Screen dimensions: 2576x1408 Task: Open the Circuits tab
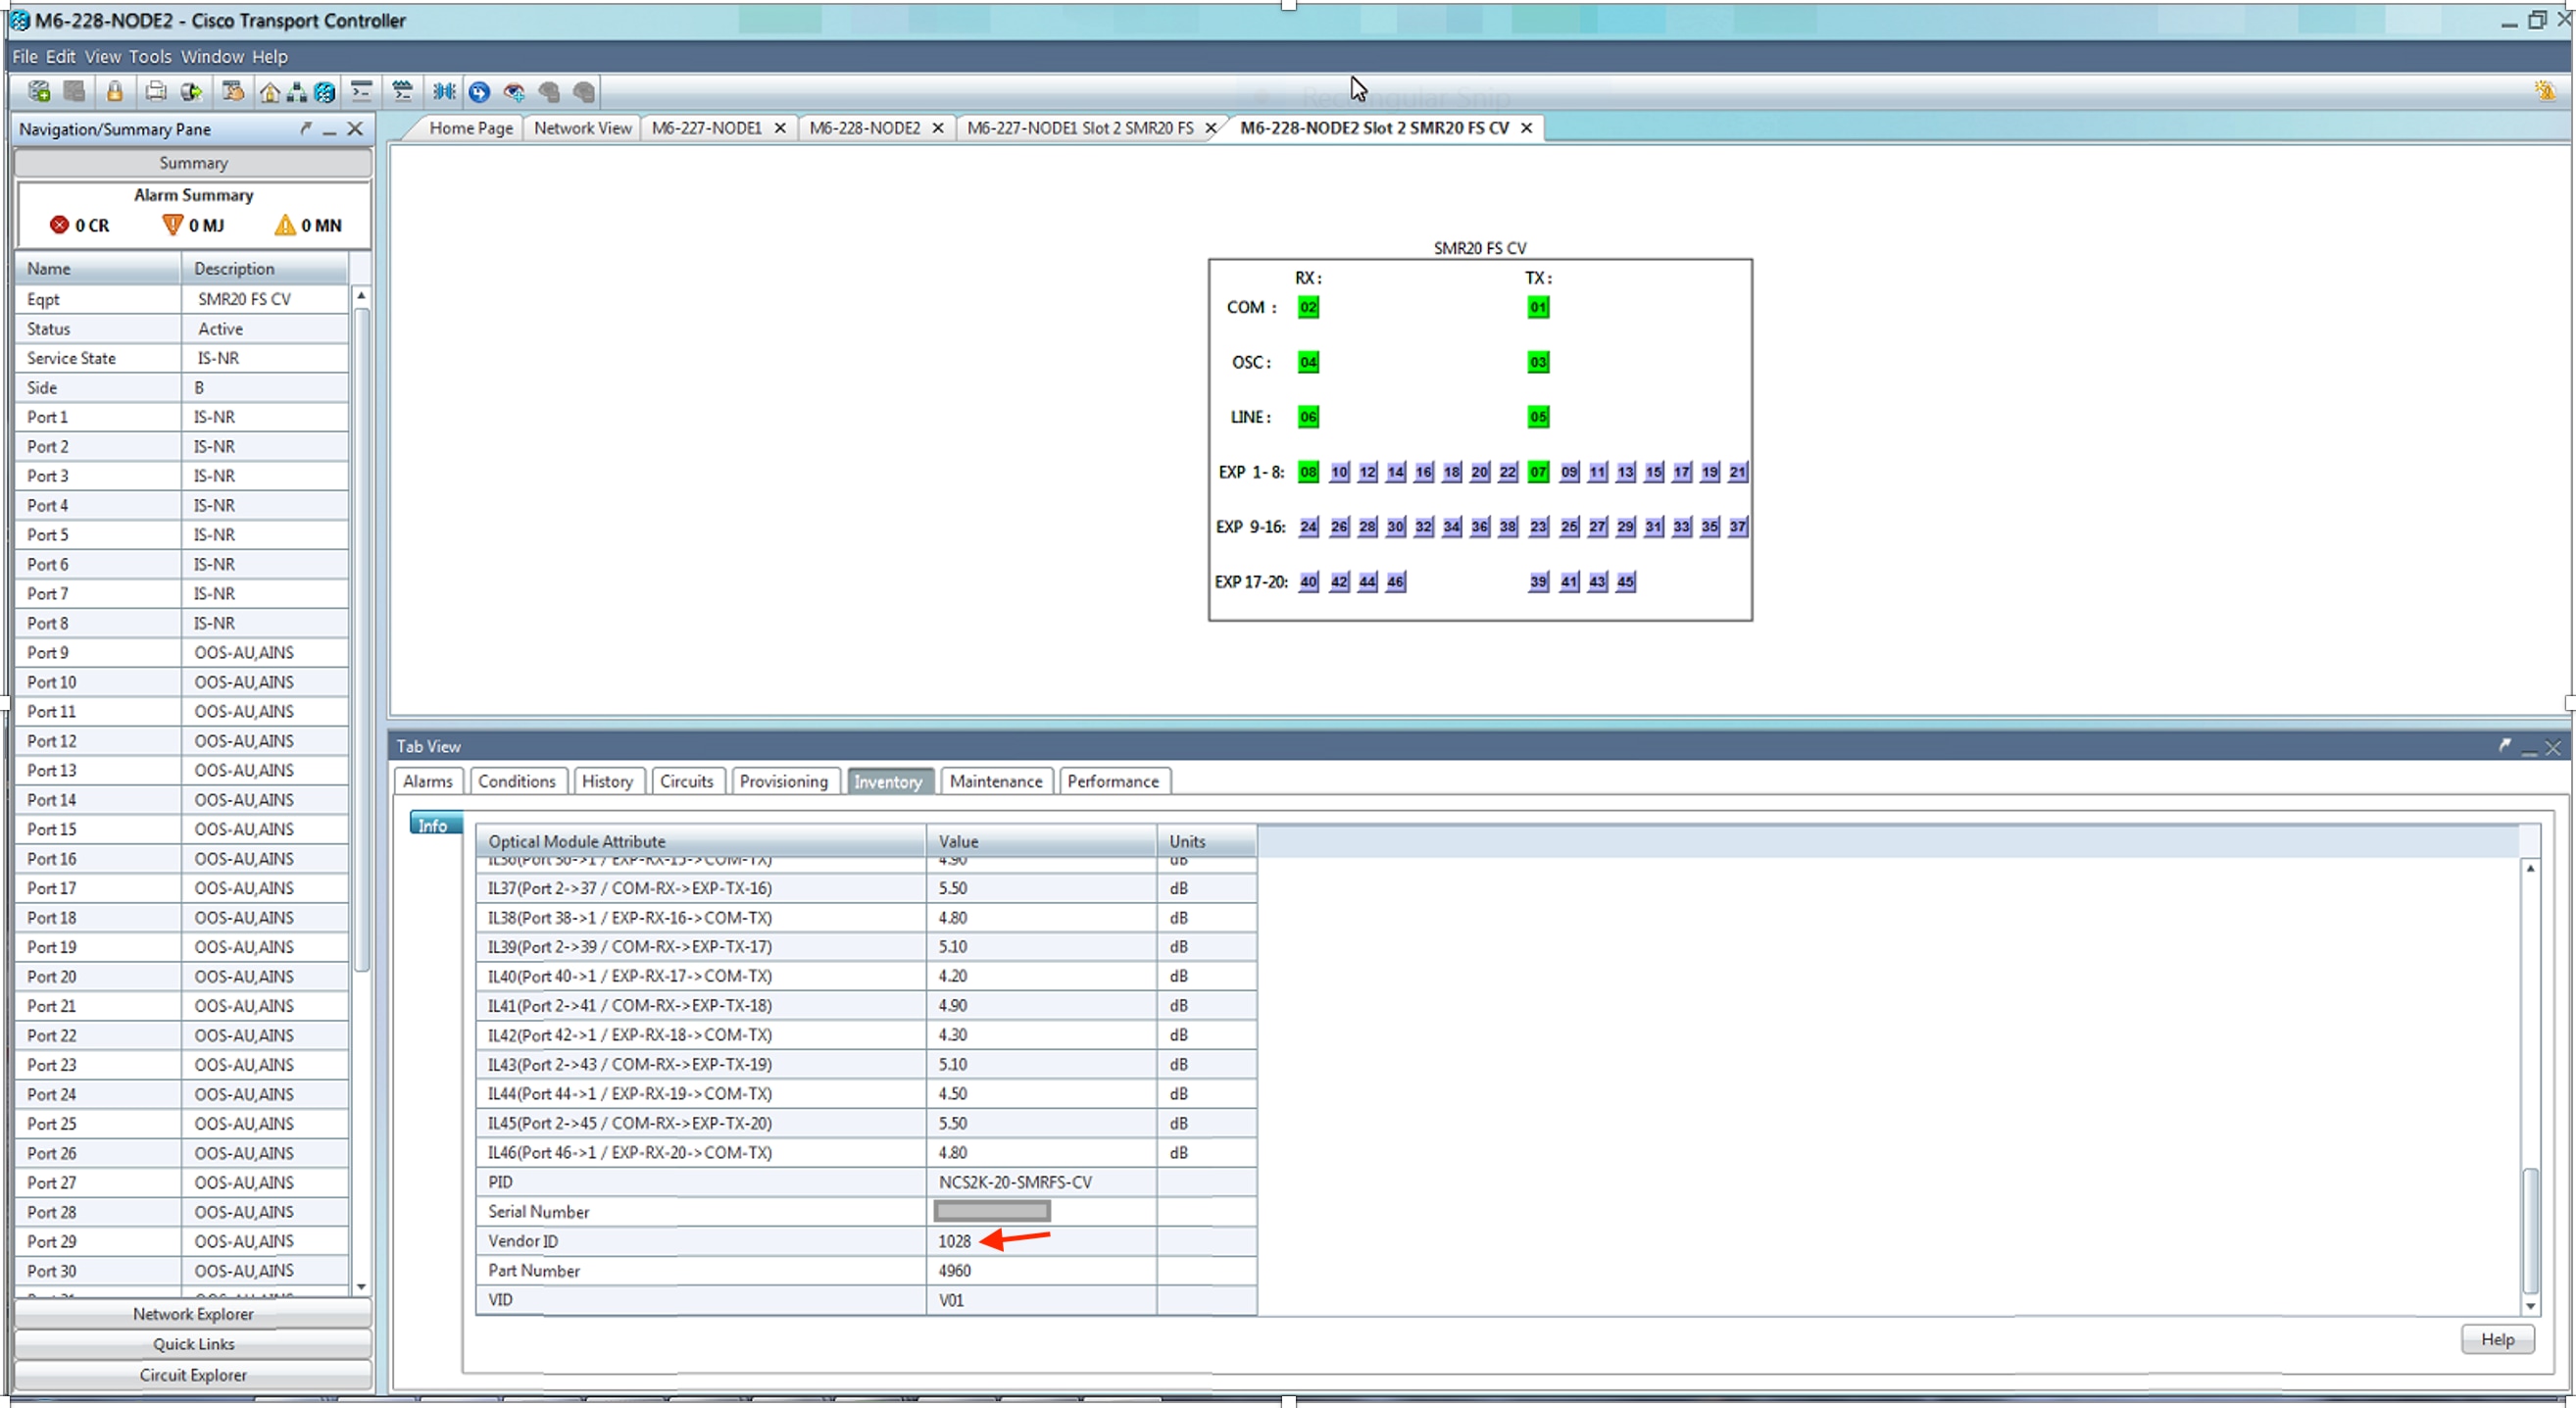(x=686, y=781)
